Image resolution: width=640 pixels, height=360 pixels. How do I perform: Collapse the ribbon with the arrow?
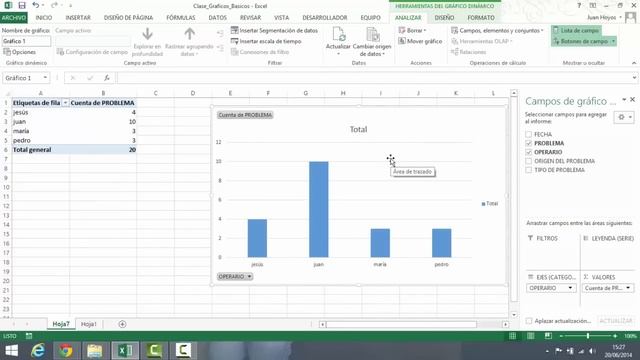(633, 63)
